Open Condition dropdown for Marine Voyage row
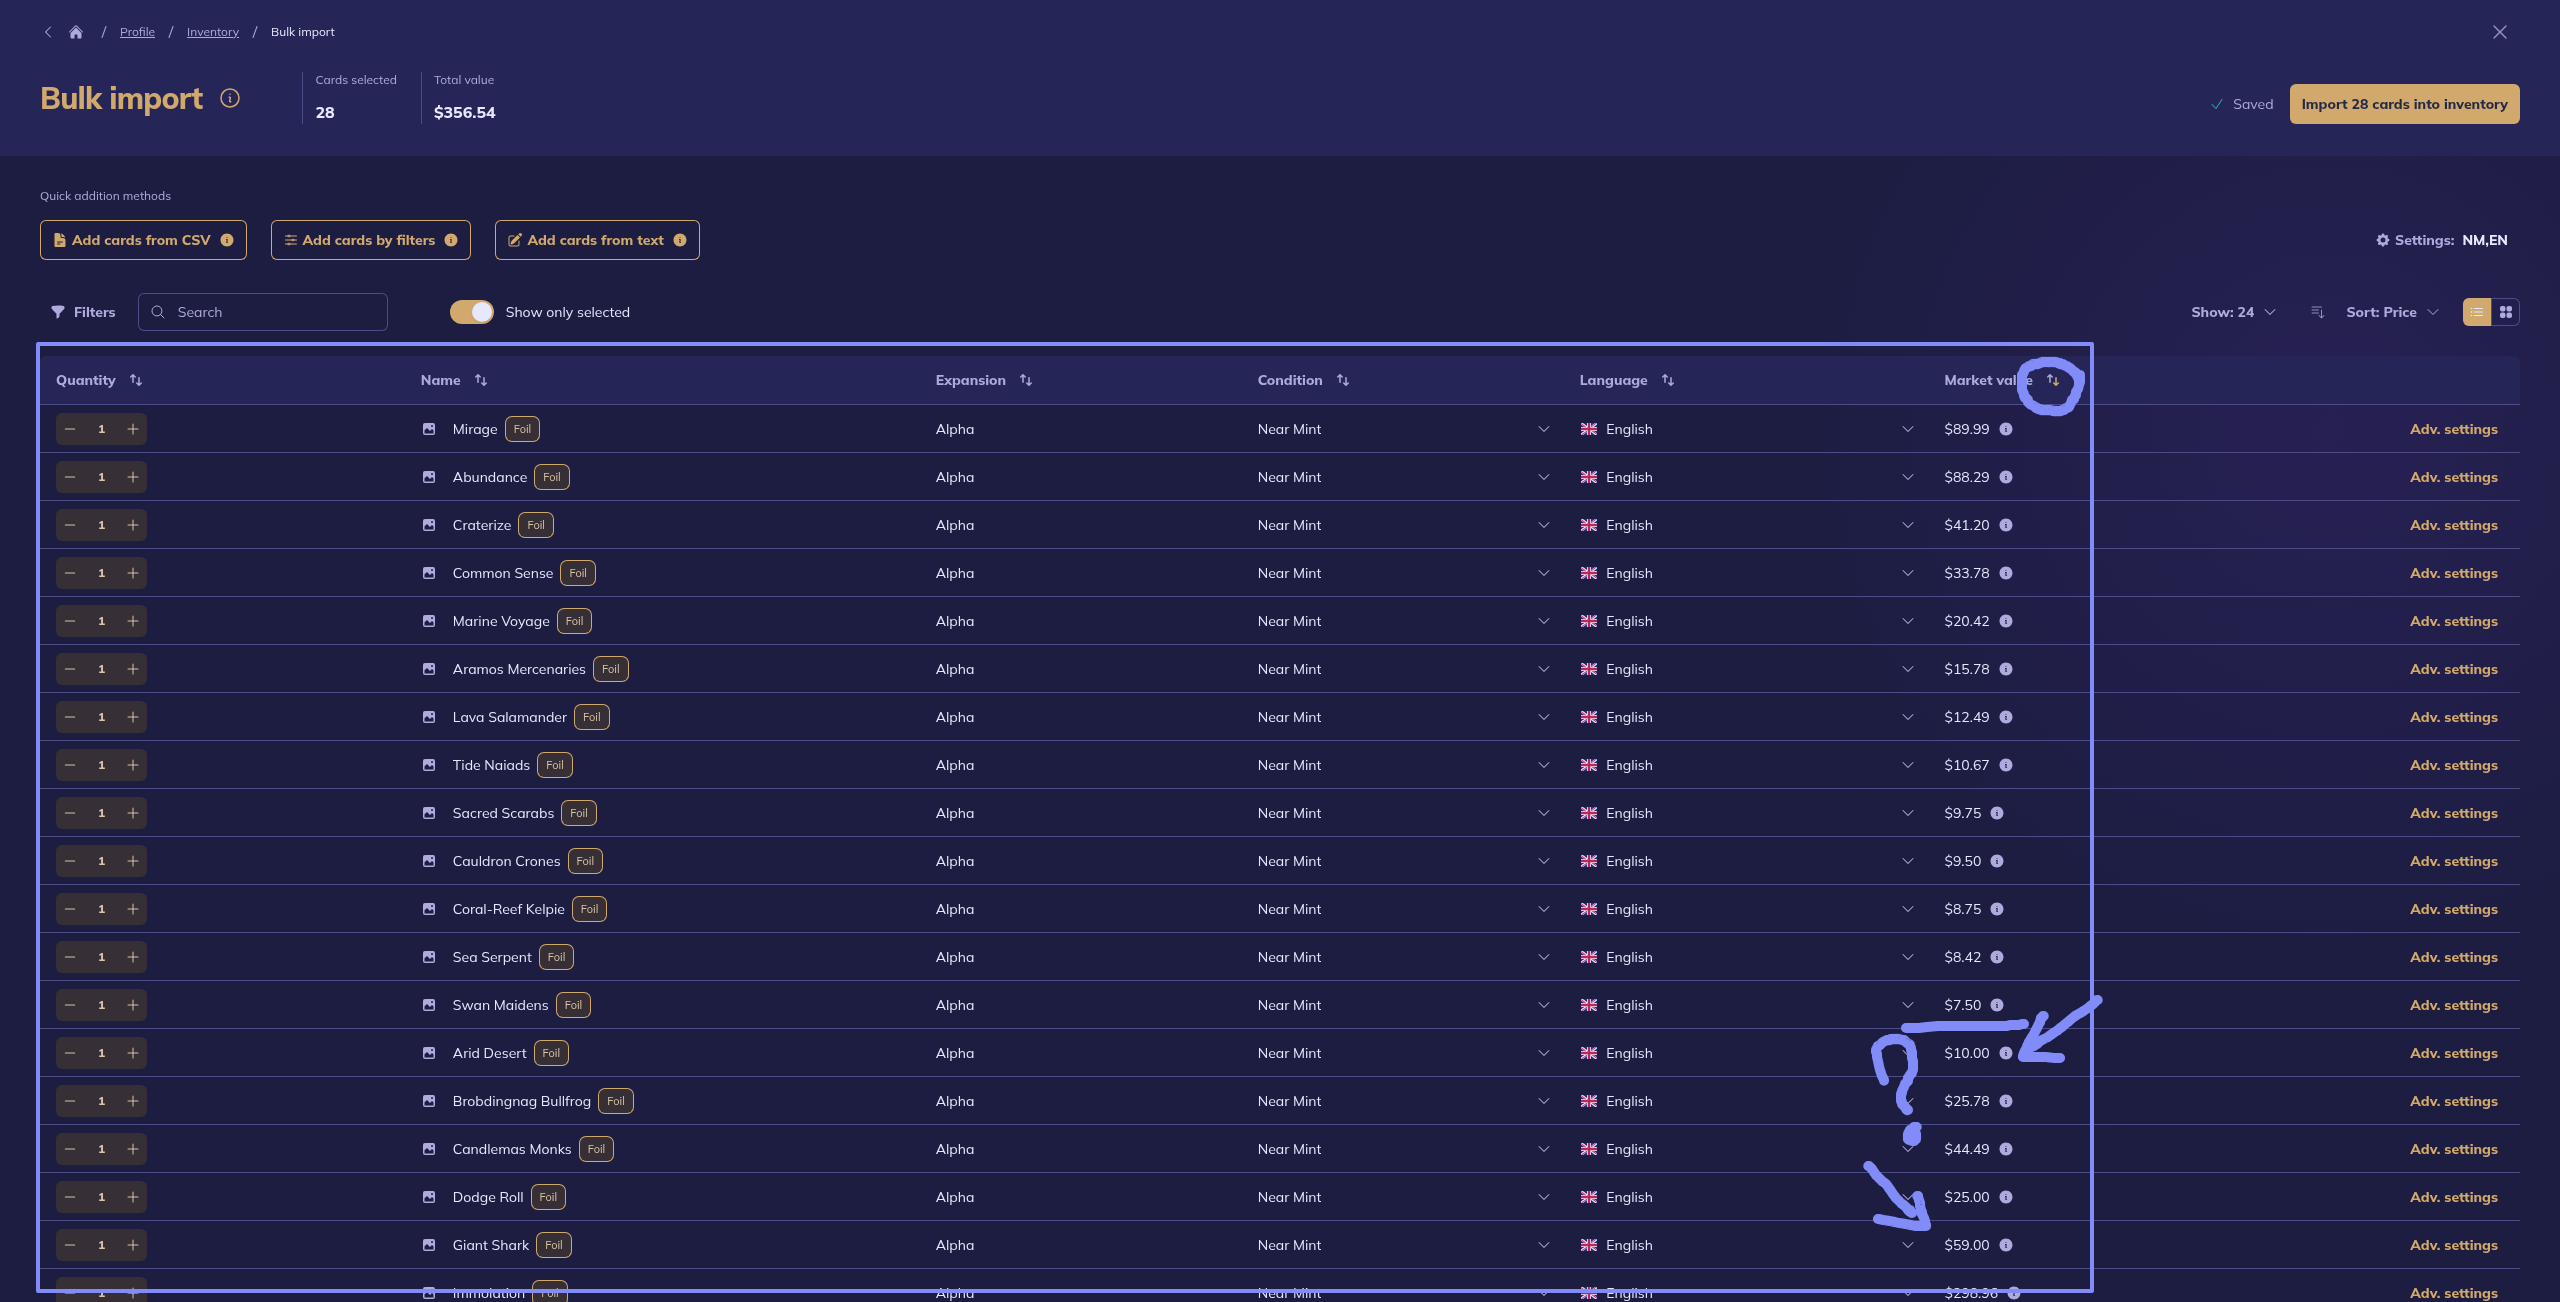This screenshot has height=1302, width=2560. (1543, 621)
